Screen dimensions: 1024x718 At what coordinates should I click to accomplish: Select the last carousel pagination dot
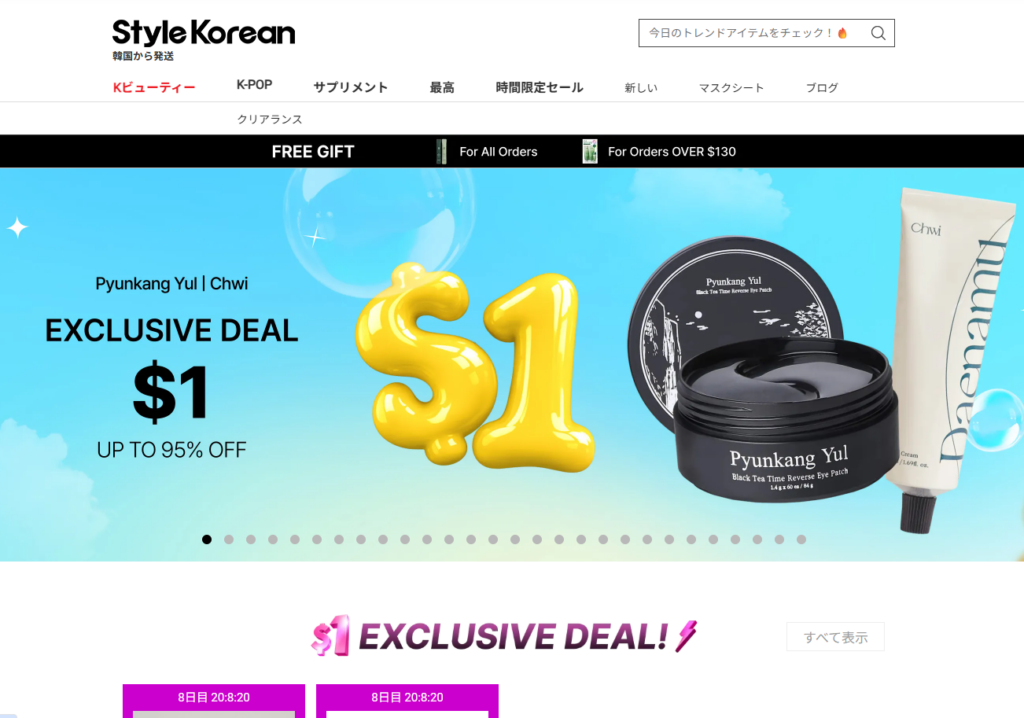point(801,539)
